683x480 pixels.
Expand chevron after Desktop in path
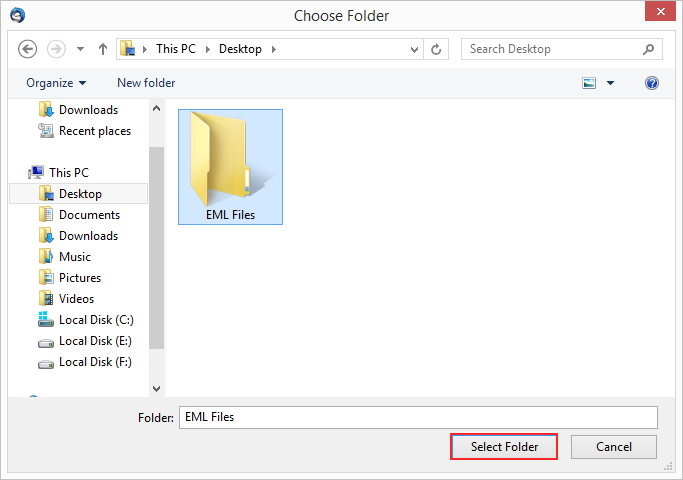(274, 49)
